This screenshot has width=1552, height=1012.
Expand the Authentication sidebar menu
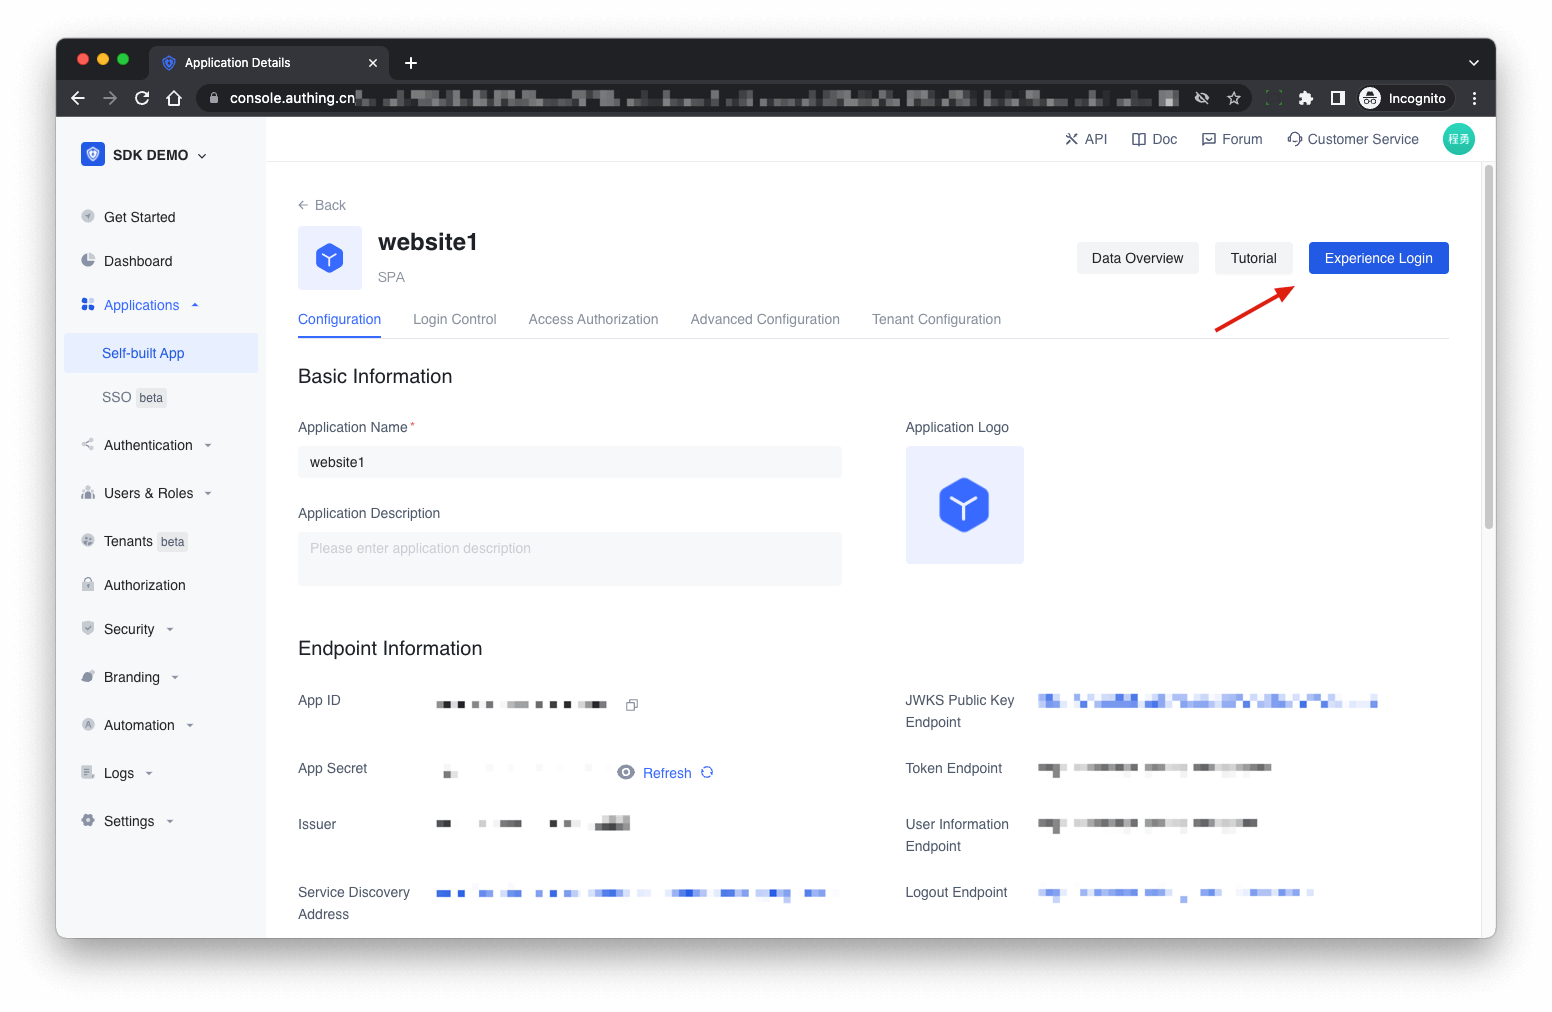(x=207, y=445)
